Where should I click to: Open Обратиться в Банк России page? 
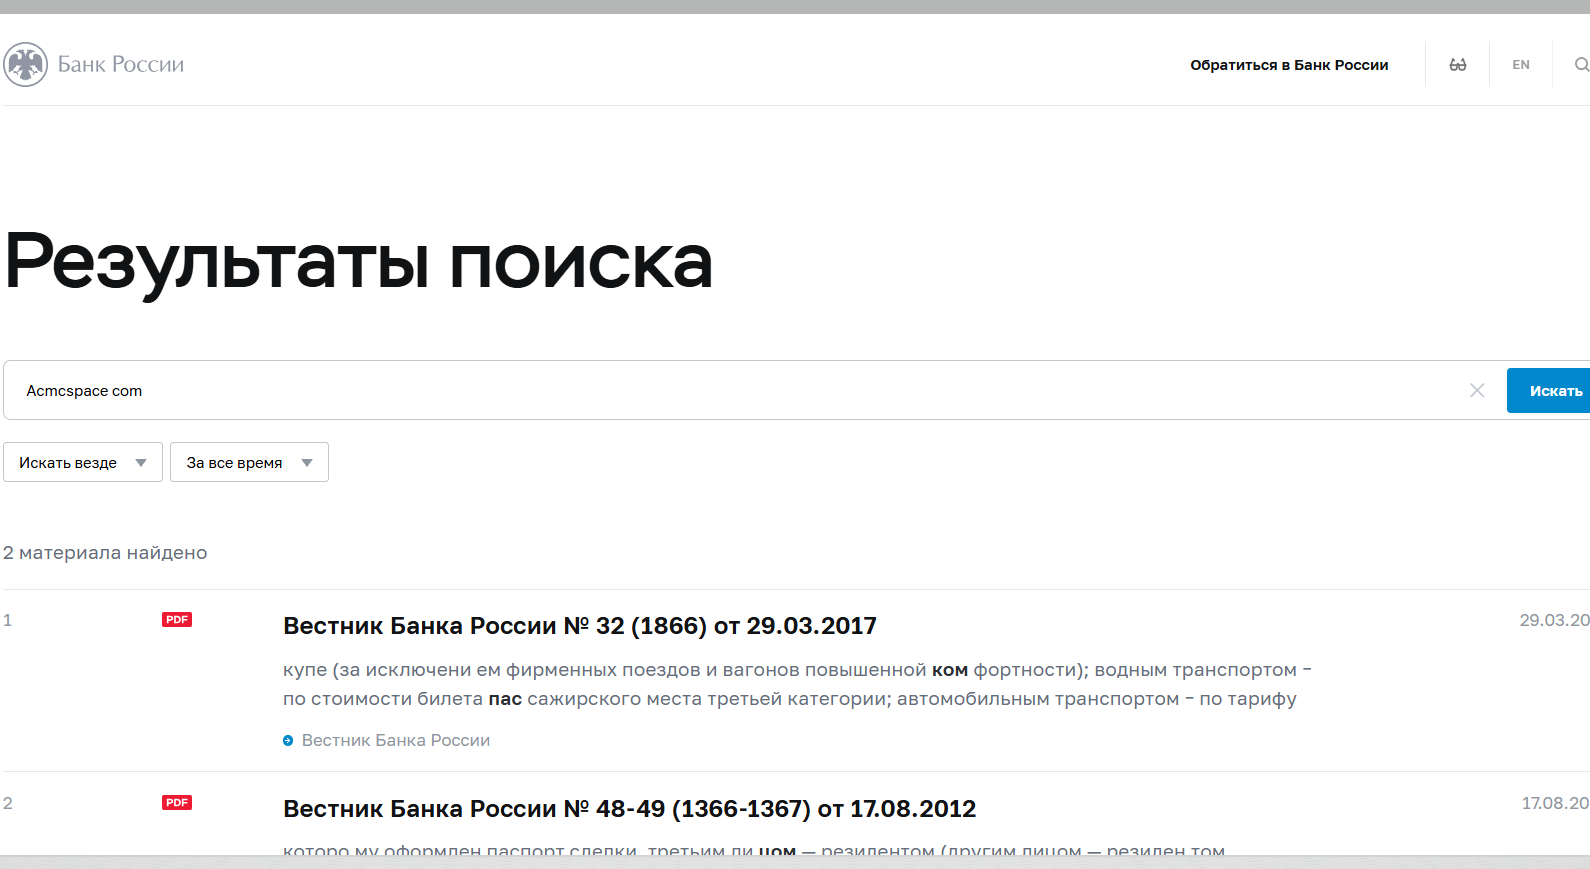point(1288,65)
